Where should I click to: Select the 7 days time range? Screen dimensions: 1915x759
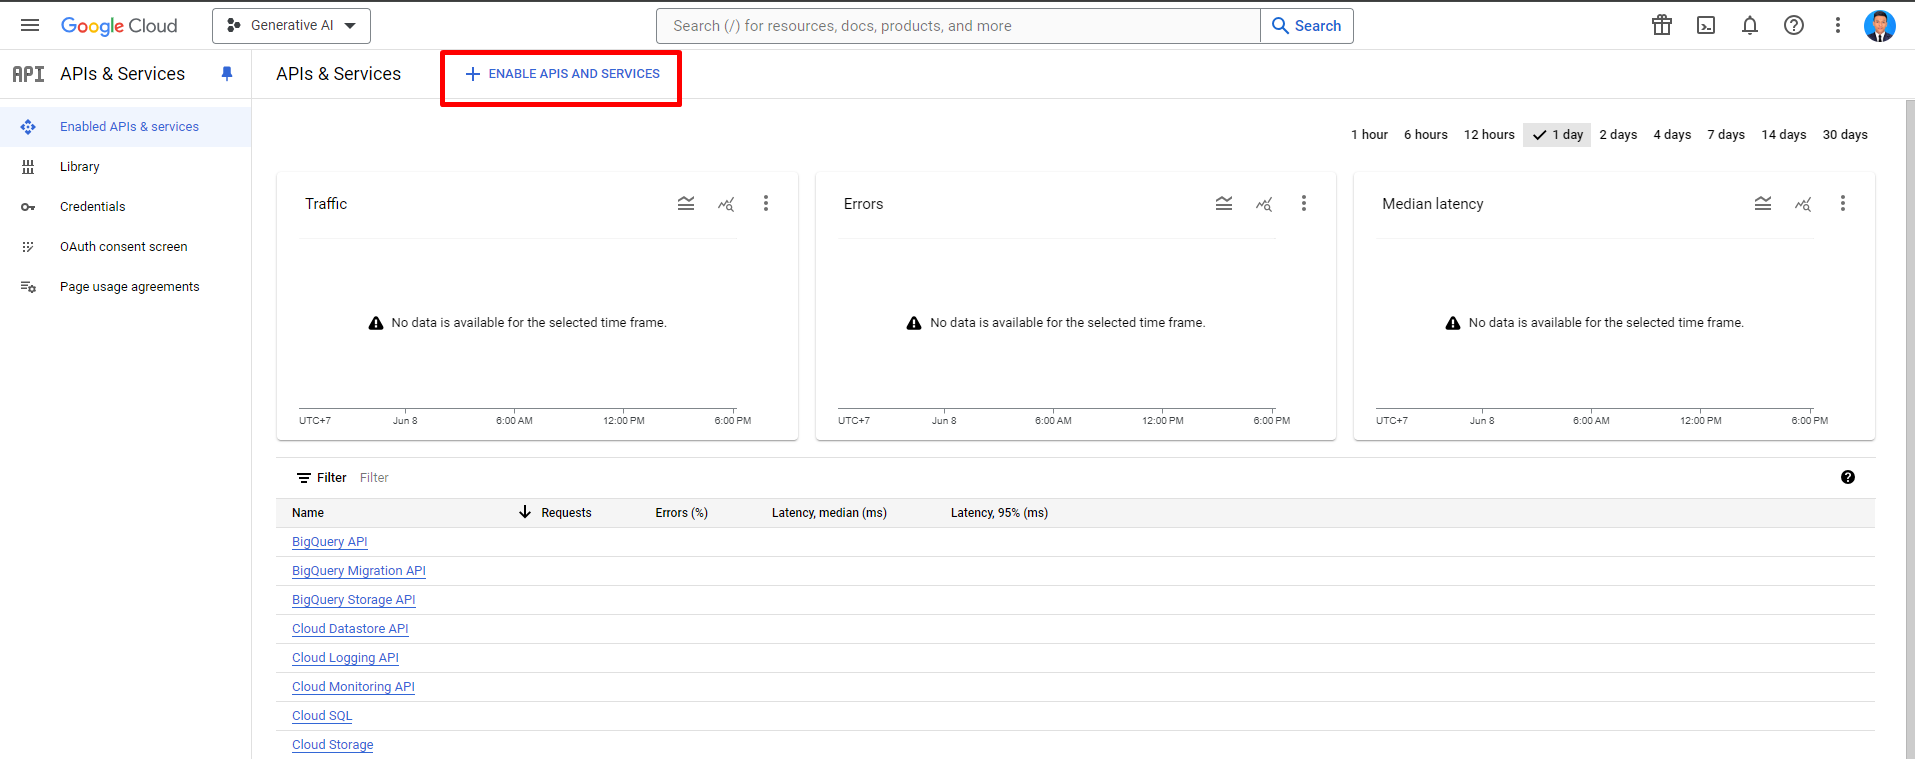tap(1726, 135)
